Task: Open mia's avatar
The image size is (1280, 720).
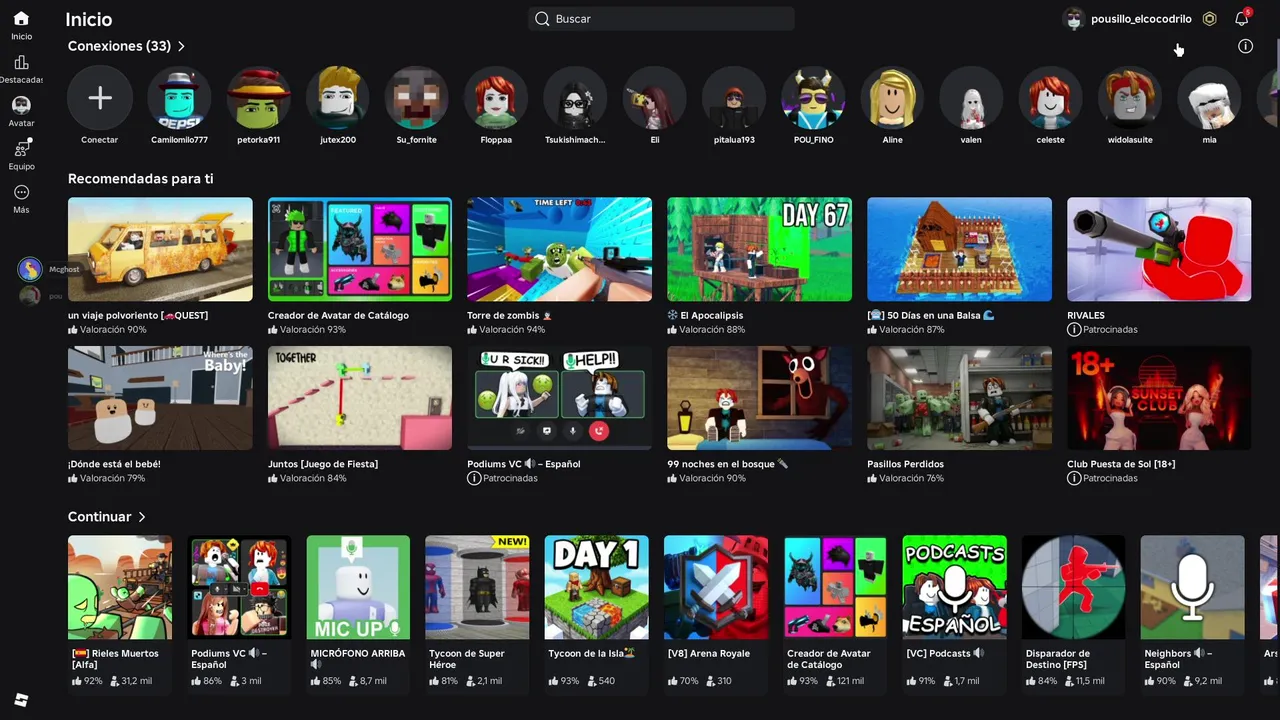Action: pyautogui.click(x=1209, y=98)
